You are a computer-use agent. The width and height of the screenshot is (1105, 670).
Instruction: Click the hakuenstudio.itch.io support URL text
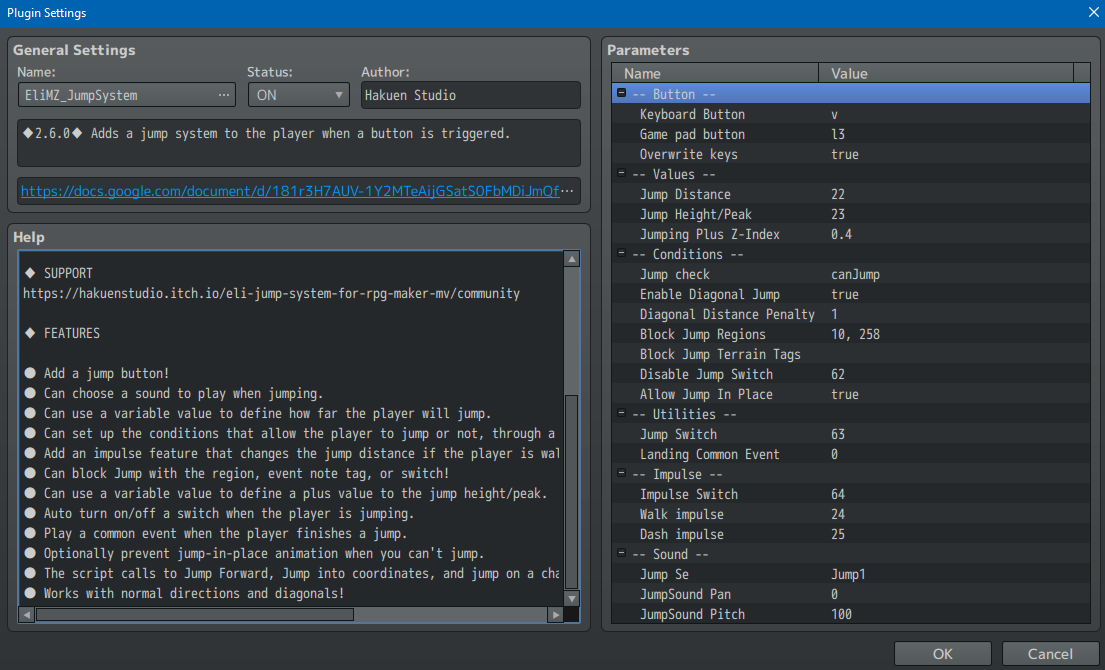pos(271,293)
